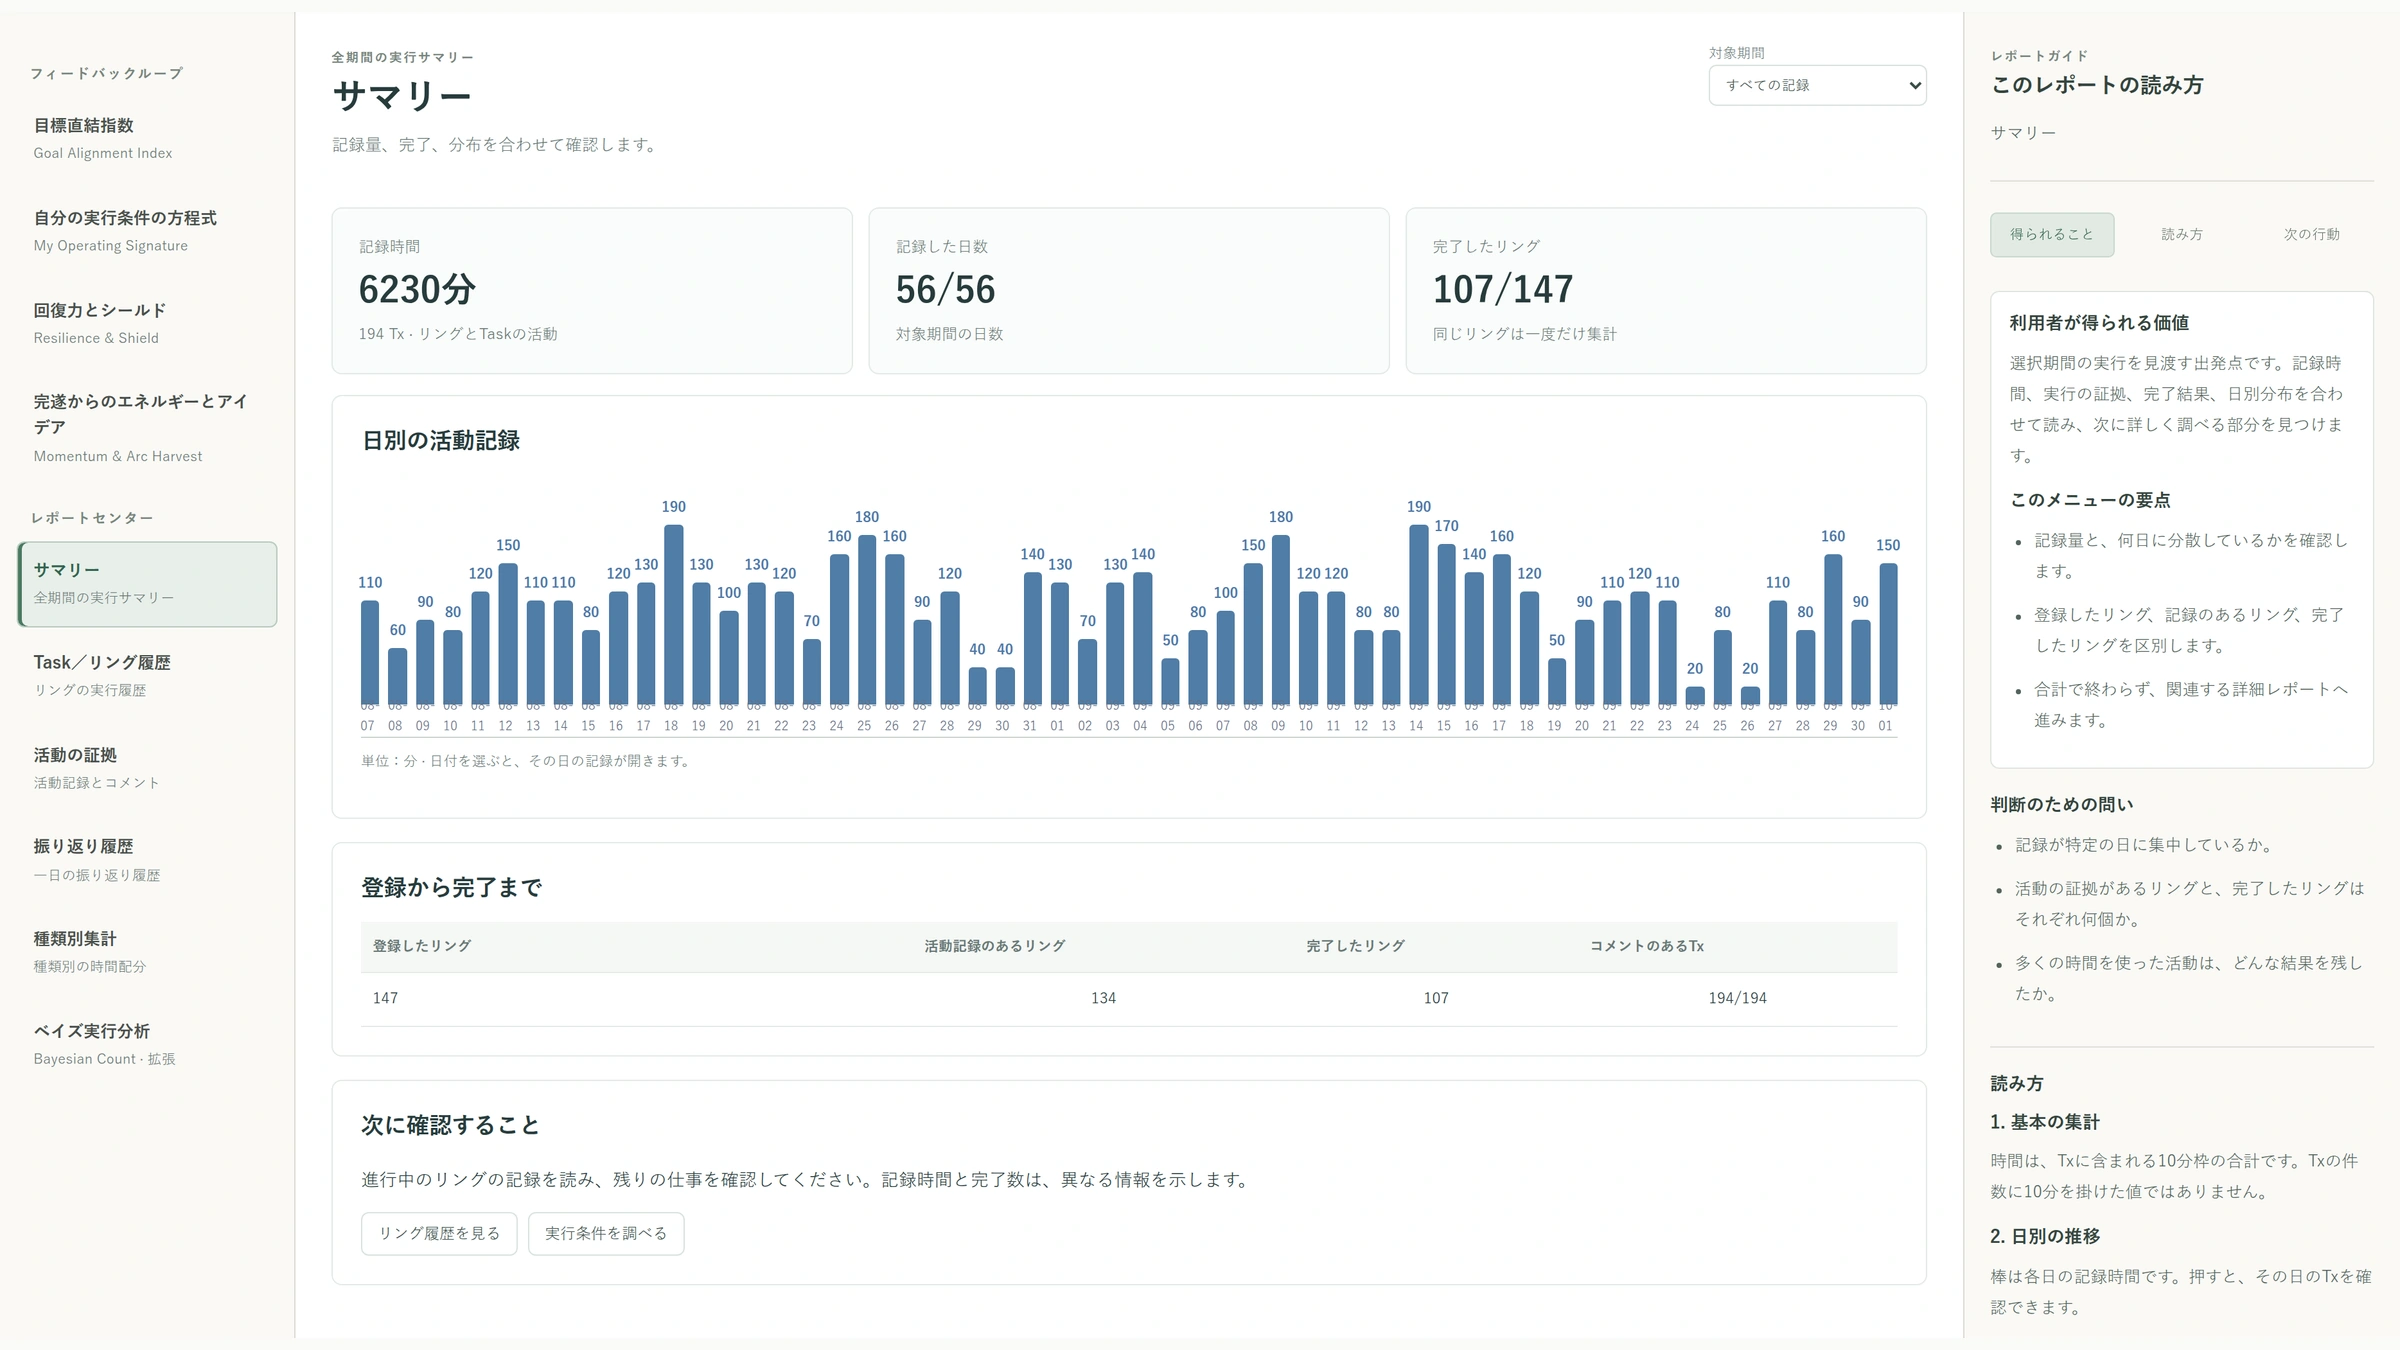Open the 対象期間 dropdown showing すべての記録
Image resolution: width=2400 pixels, height=1350 pixels.
1817,85
